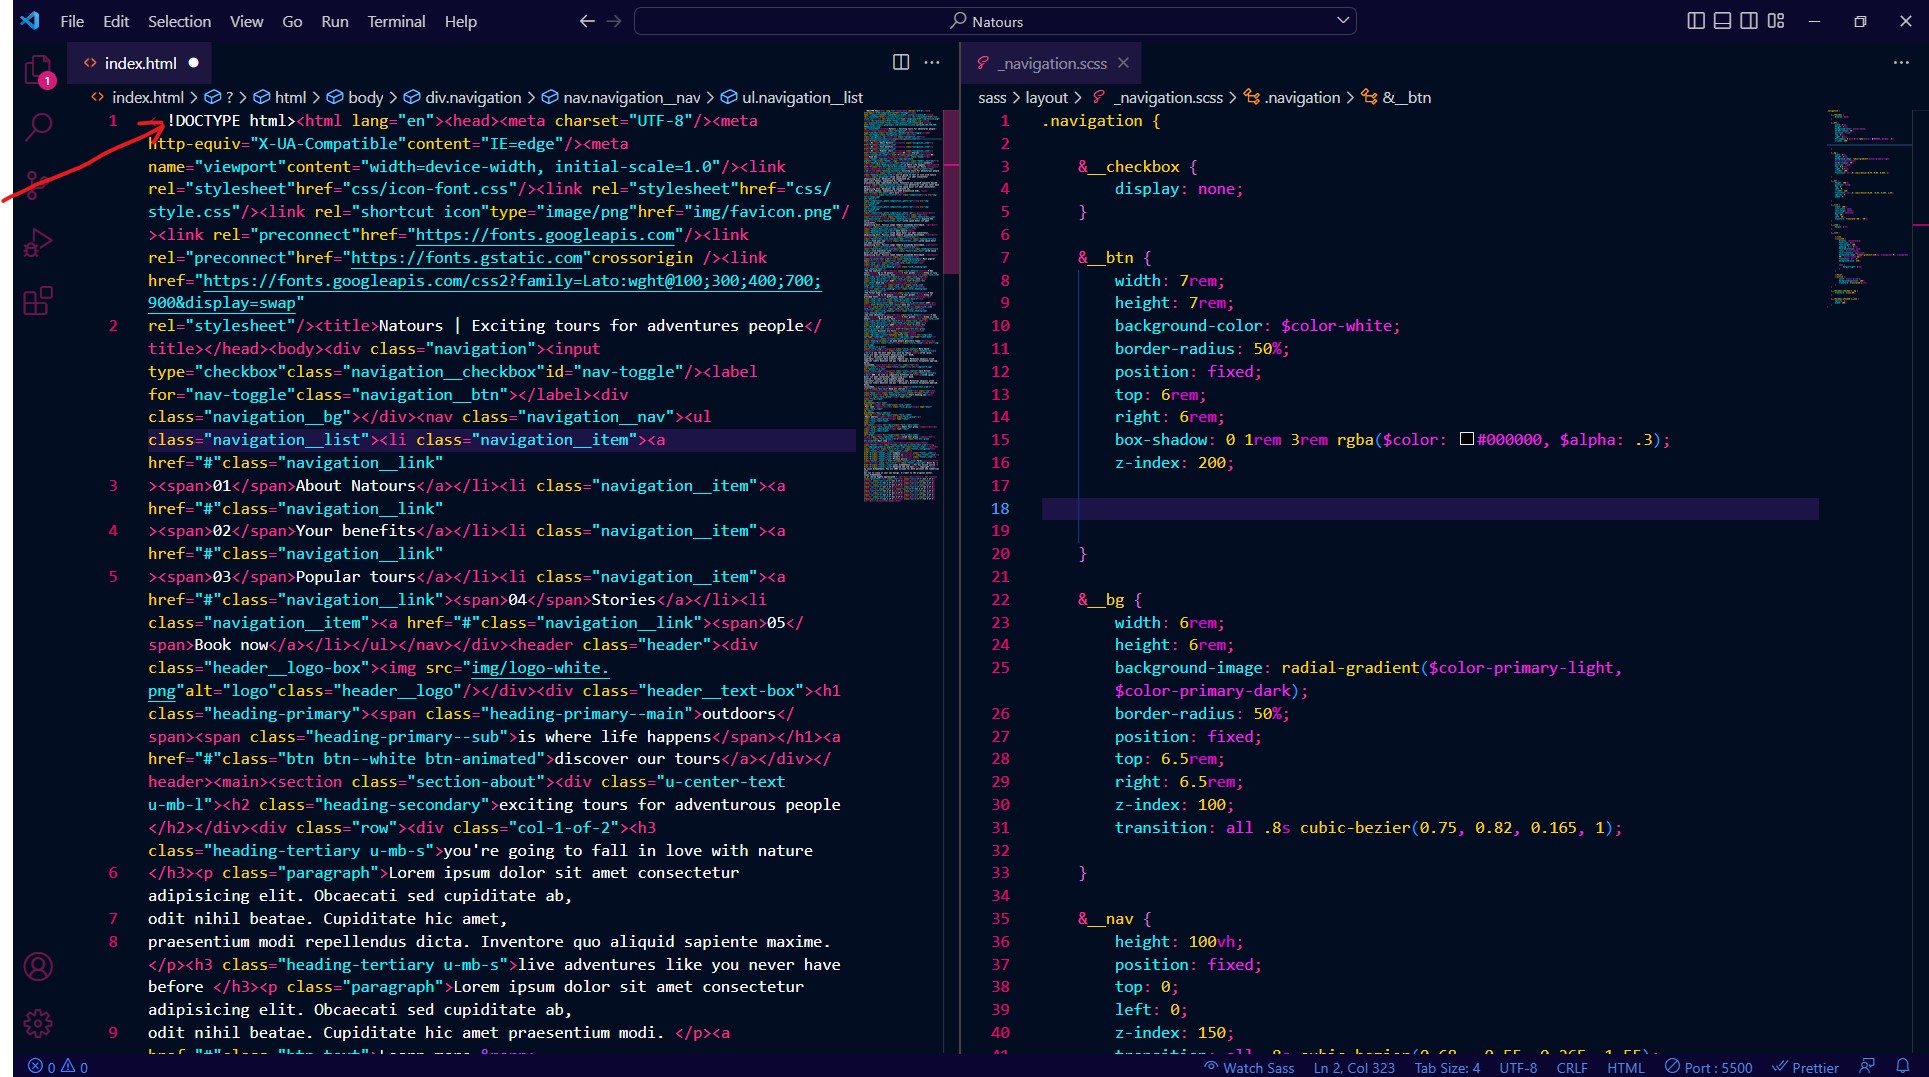Open the Manage settings gear
Screen dimensions: 1929x1077
tap(38, 1022)
